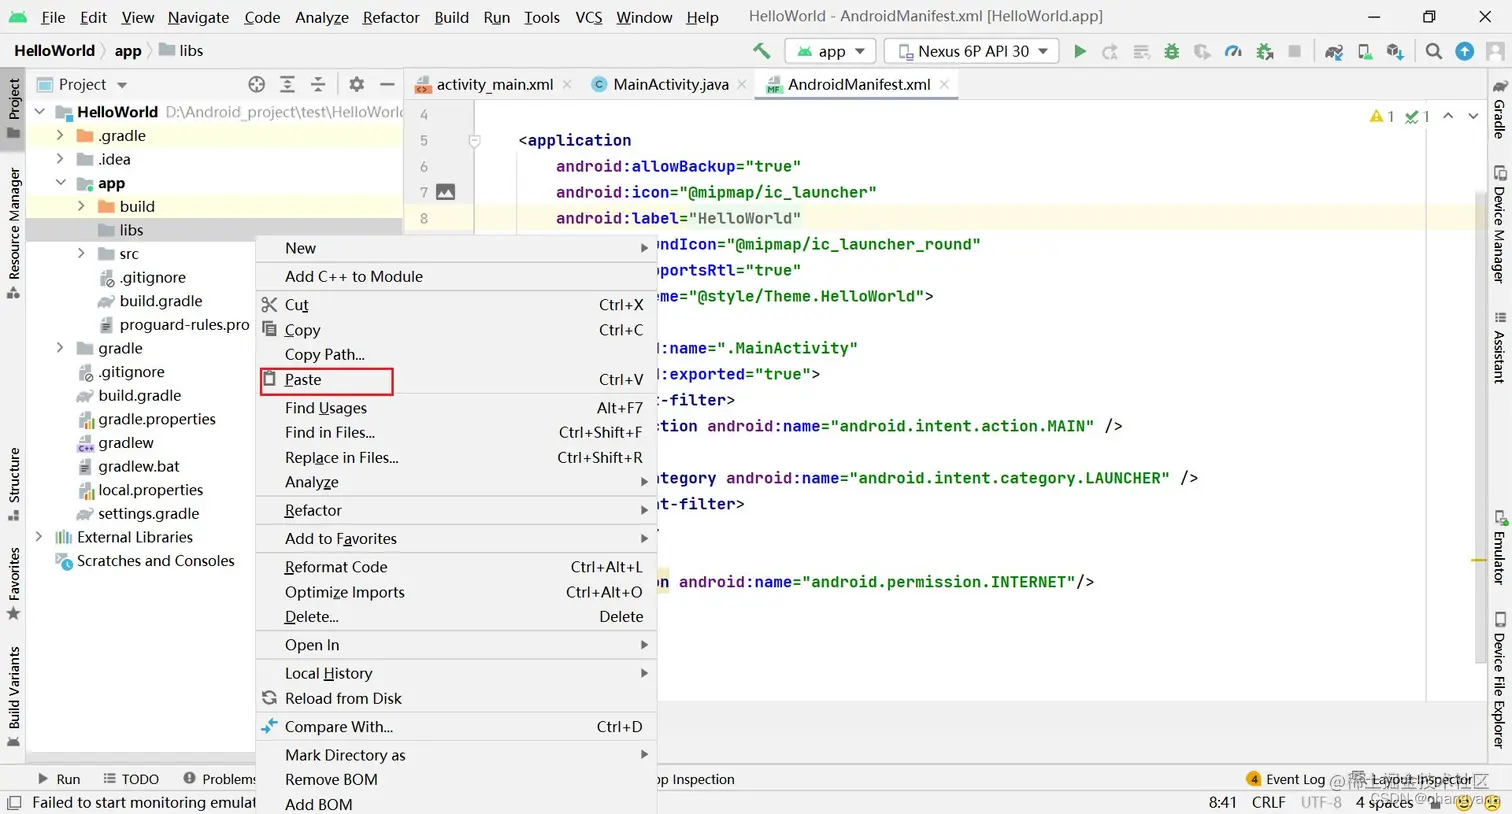Screen dimensions: 1512x814
Task: Open the Run tool window button
Action: pos(59,779)
